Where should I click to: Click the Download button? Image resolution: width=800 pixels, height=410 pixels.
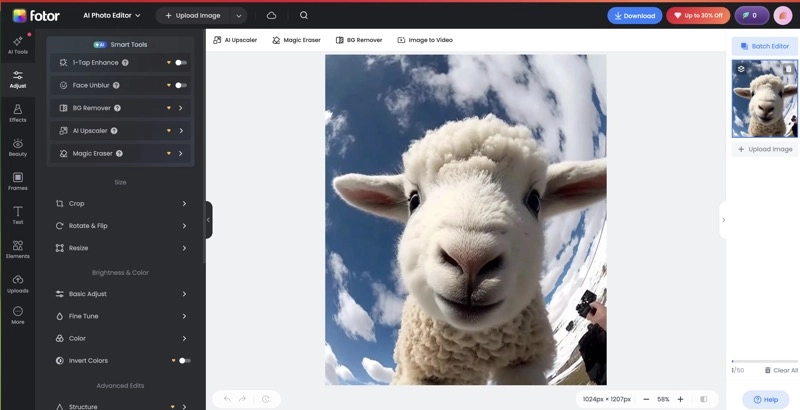(635, 15)
